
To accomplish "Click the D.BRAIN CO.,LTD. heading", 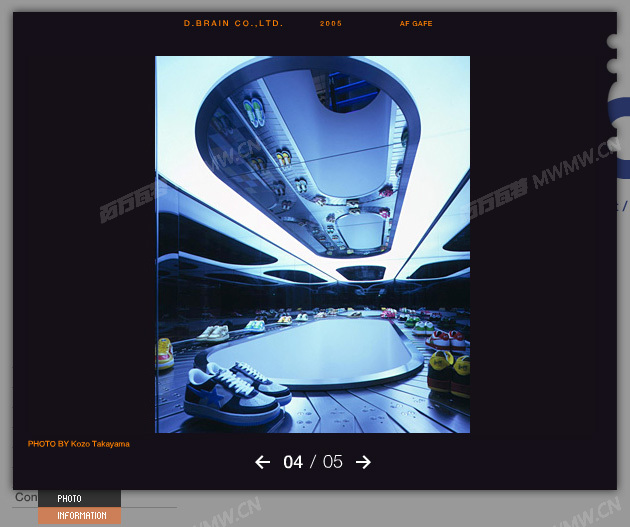I will (x=233, y=23).
